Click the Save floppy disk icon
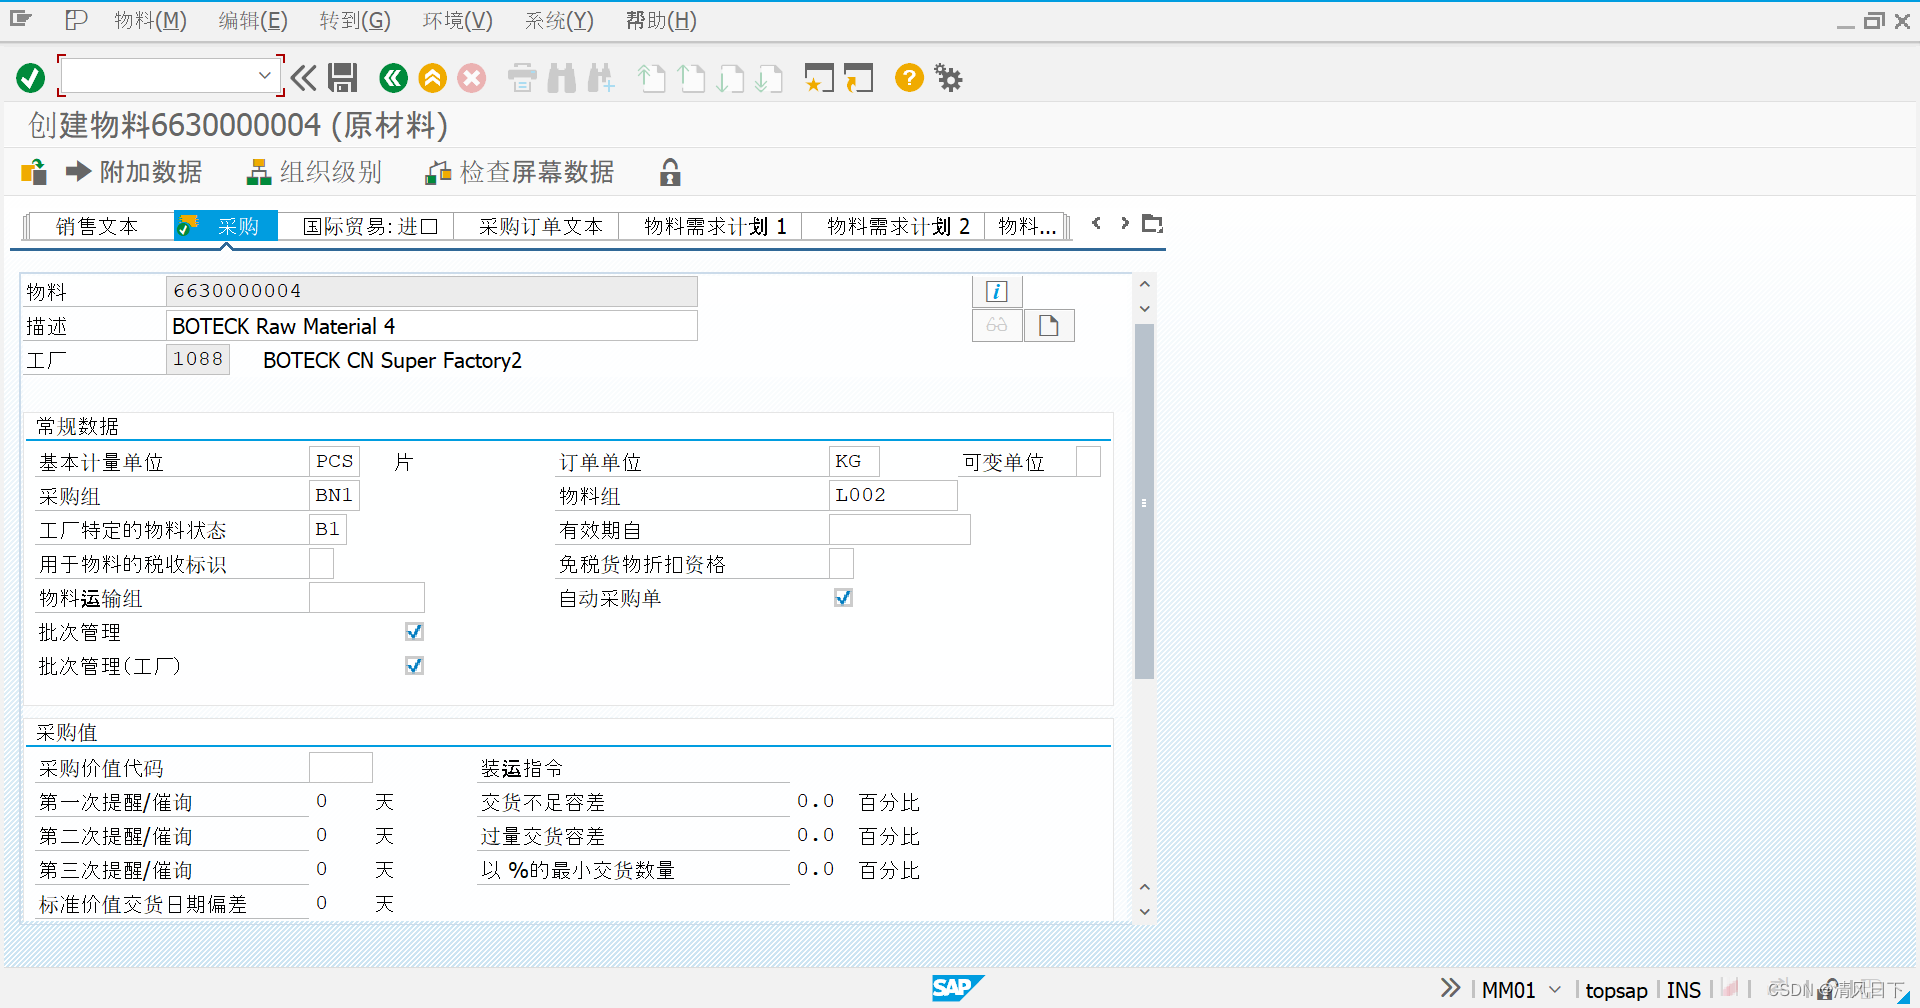The height and width of the screenshot is (1008, 1920). click(343, 77)
